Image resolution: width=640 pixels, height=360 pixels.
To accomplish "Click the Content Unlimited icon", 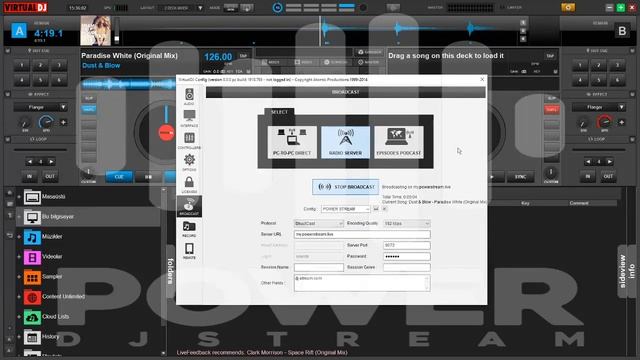I will (x=32, y=297).
